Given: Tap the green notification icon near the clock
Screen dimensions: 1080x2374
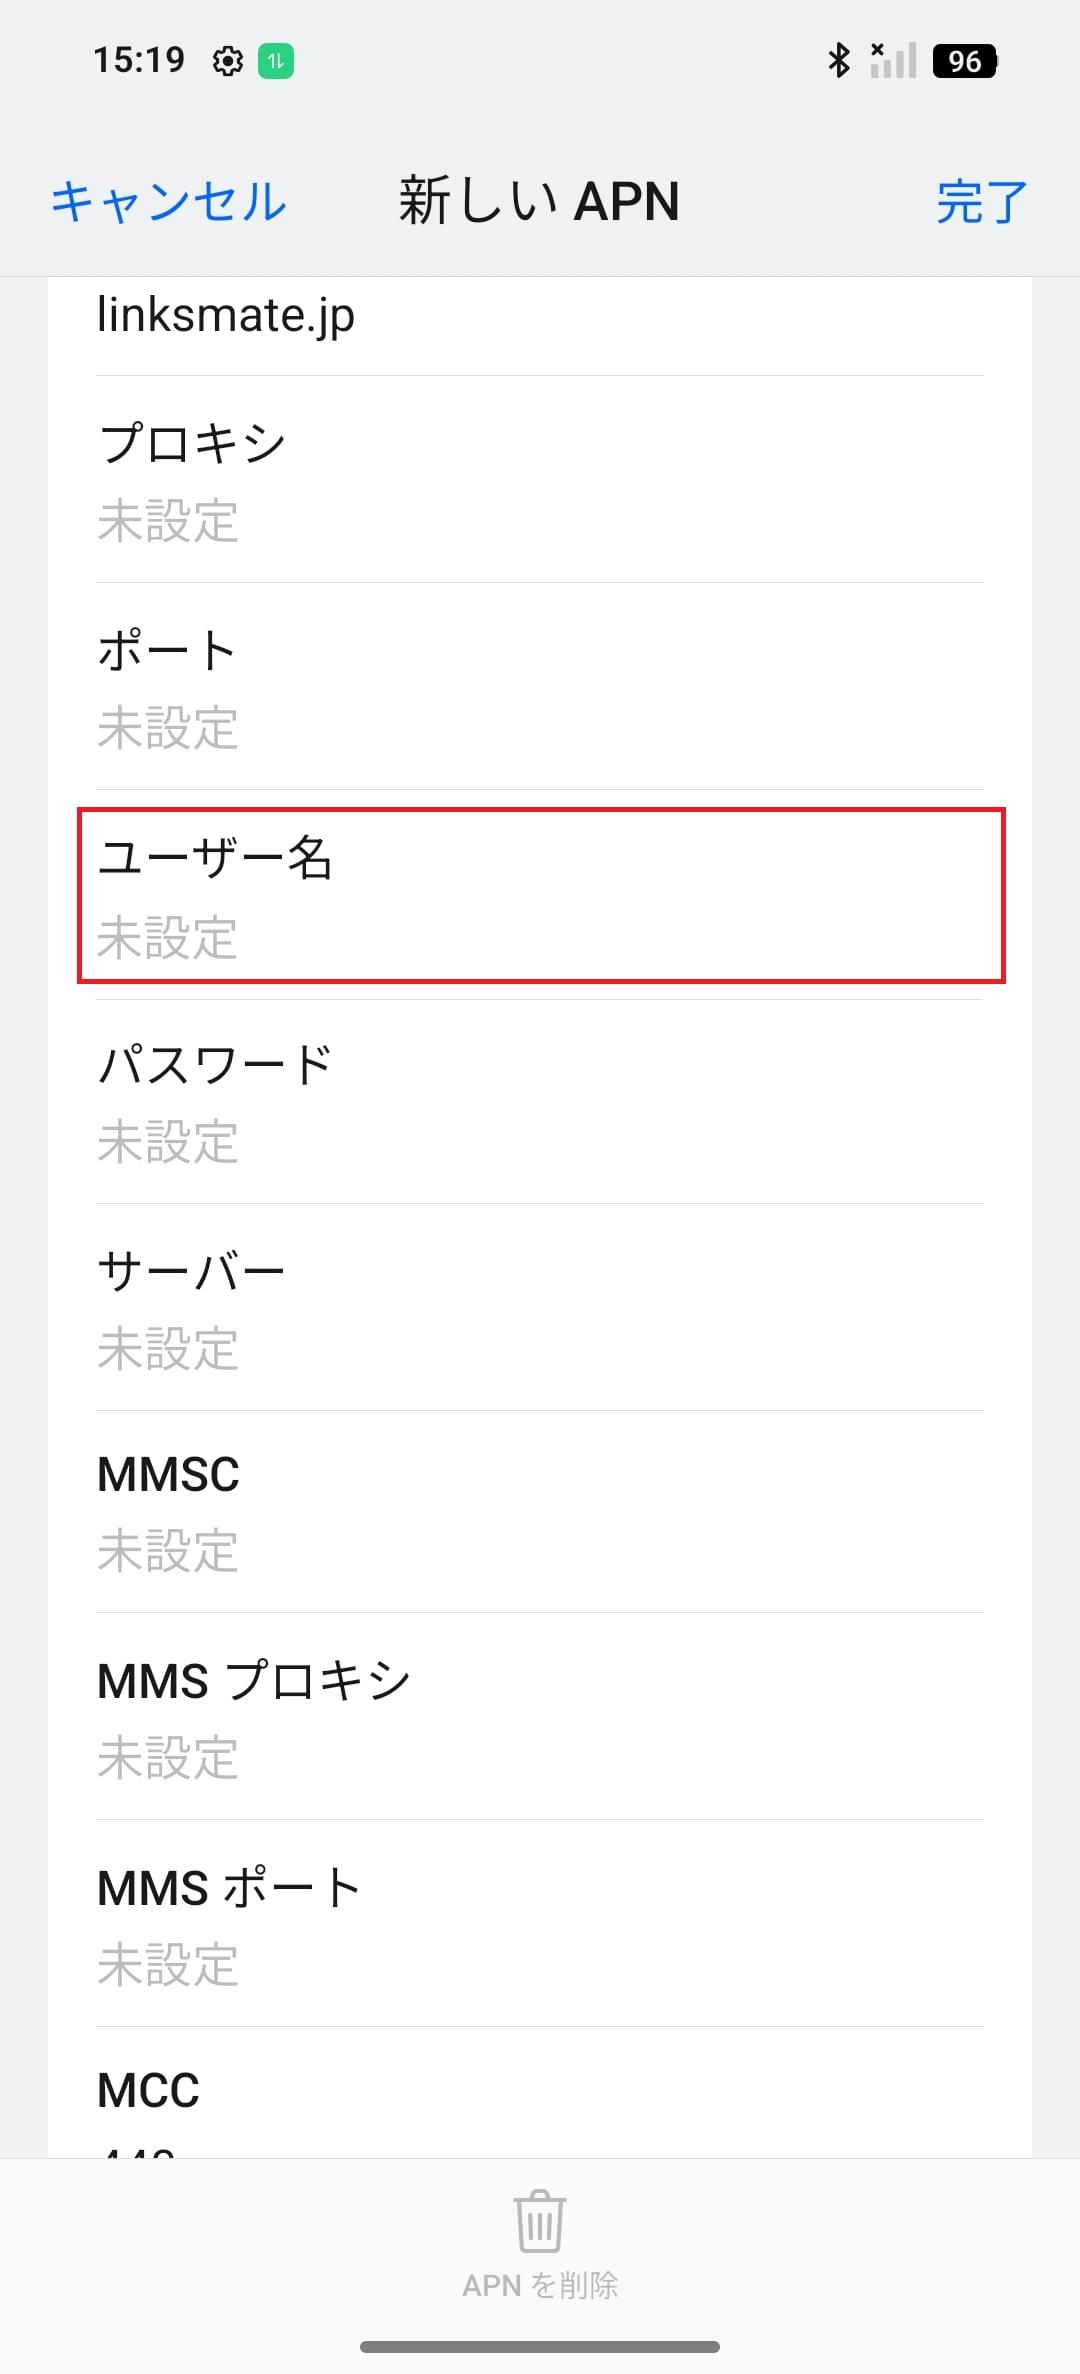Looking at the screenshot, I should tap(277, 61).
